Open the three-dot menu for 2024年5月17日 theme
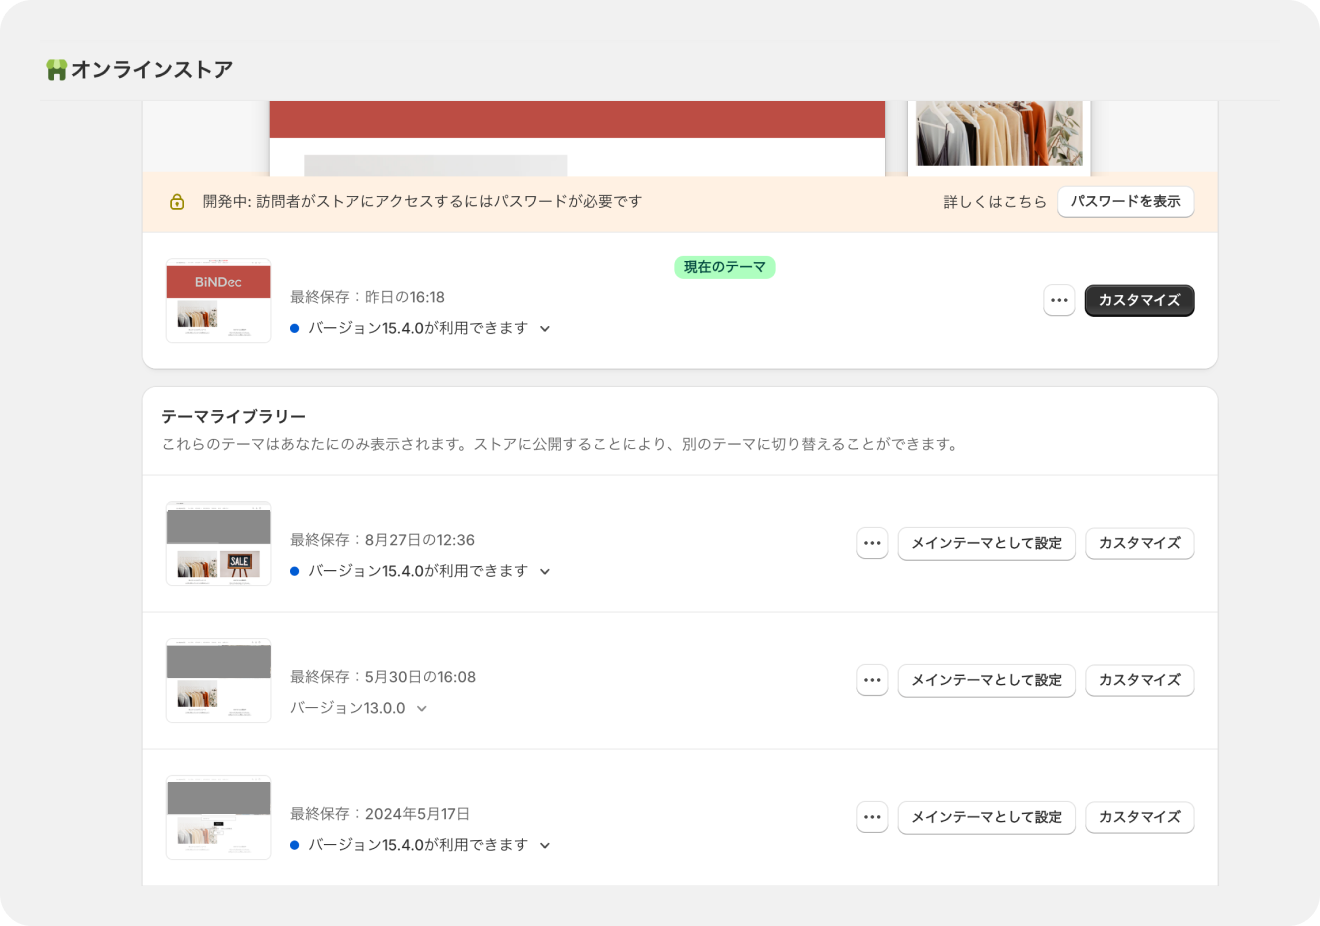Screen dimensions: 1320x926 tap(872, 817)
